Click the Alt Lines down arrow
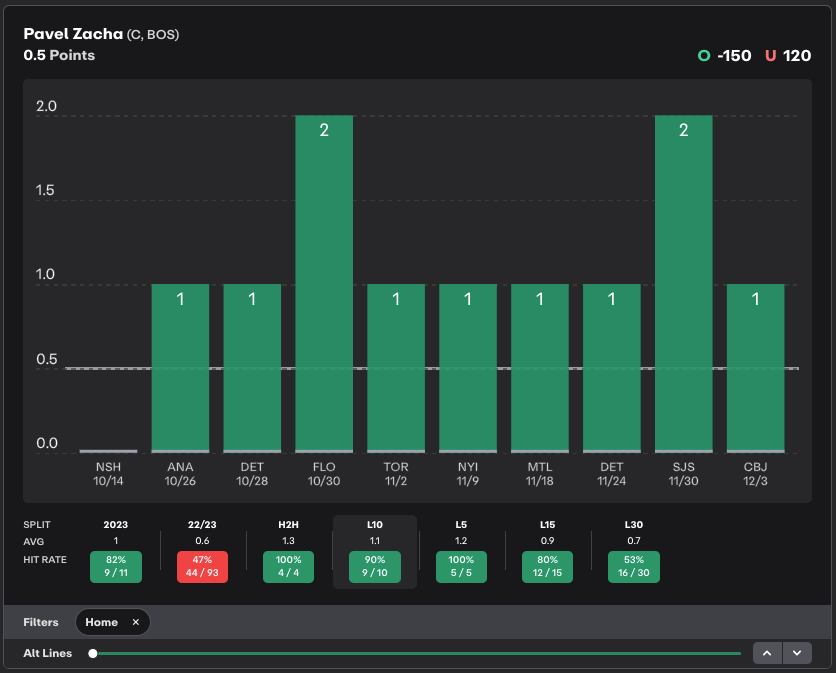 796,653
